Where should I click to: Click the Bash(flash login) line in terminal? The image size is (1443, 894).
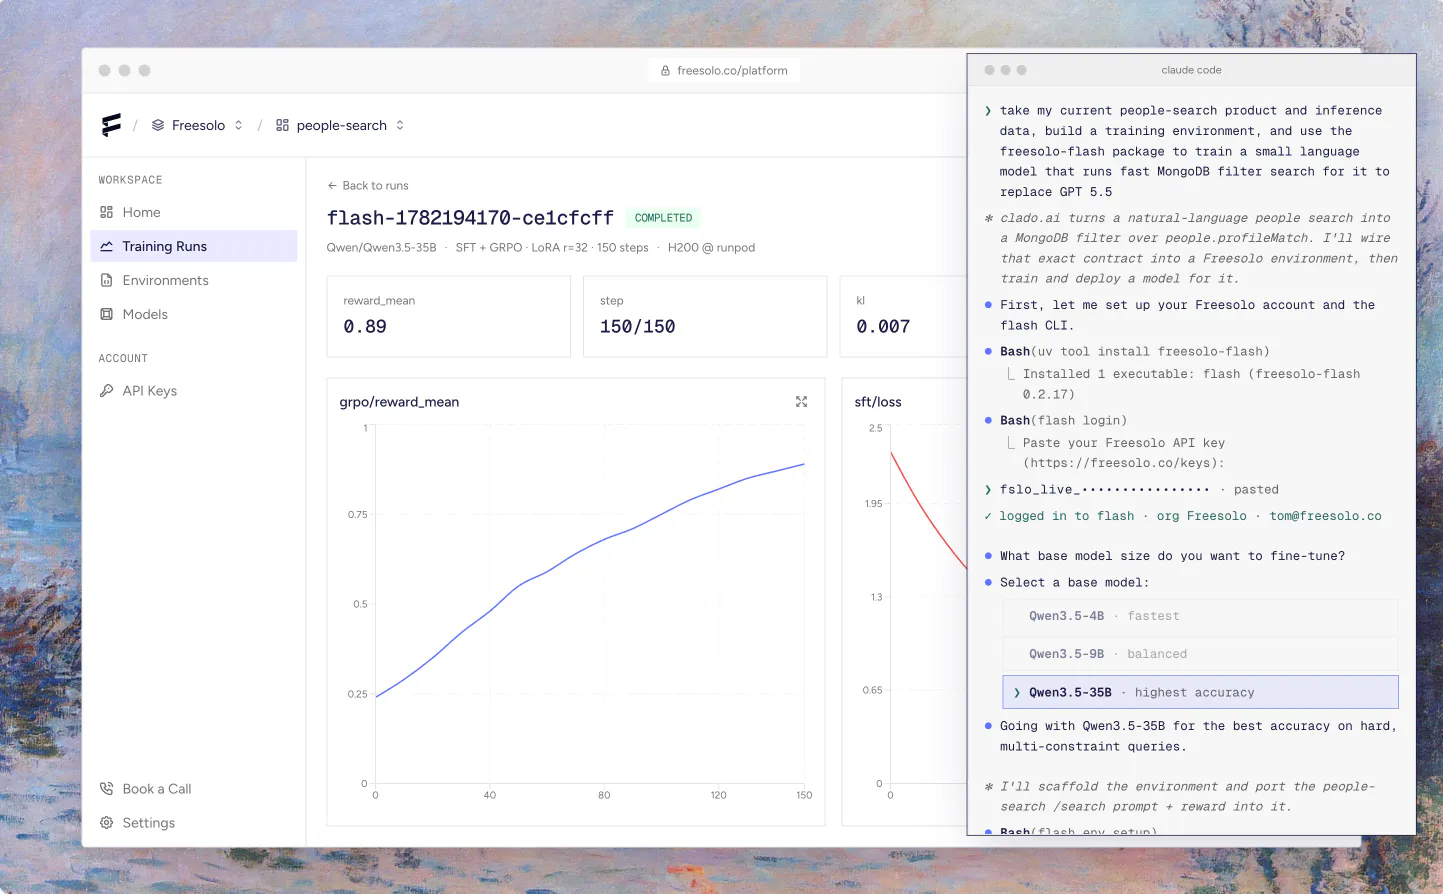pos(1063,420)
